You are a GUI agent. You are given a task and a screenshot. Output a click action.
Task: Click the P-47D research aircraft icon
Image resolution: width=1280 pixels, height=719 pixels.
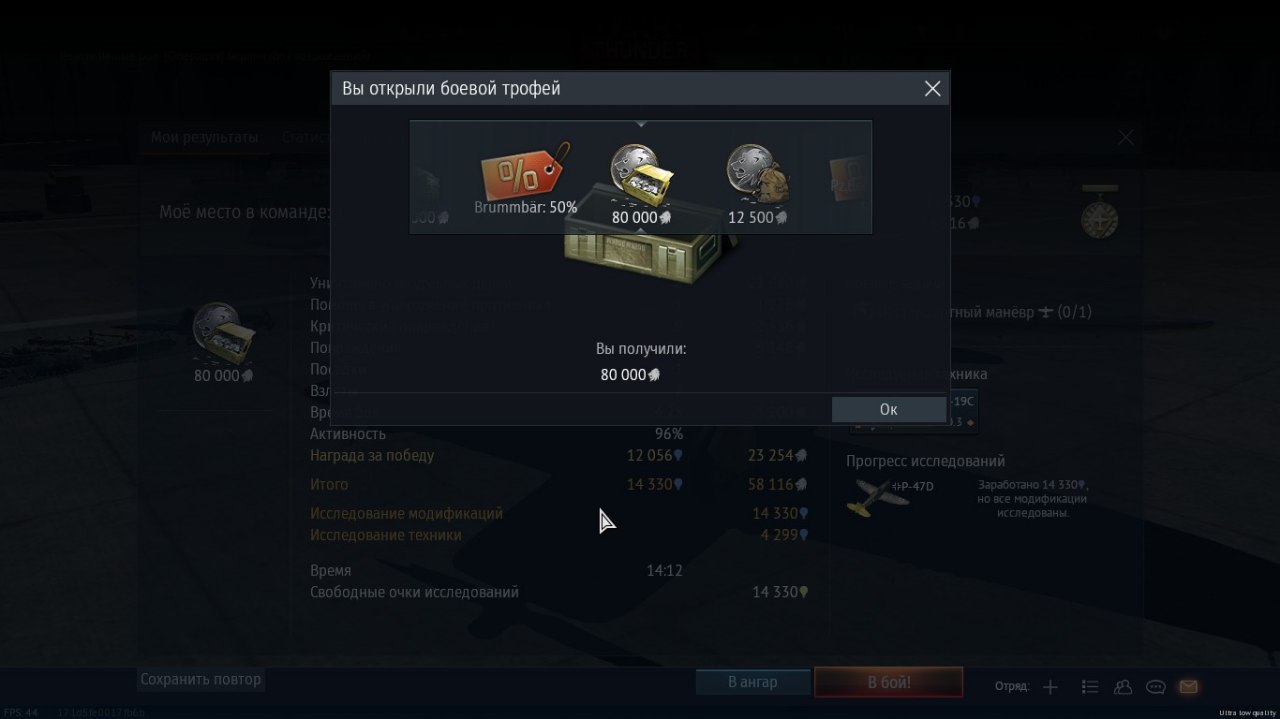(877, 495)
